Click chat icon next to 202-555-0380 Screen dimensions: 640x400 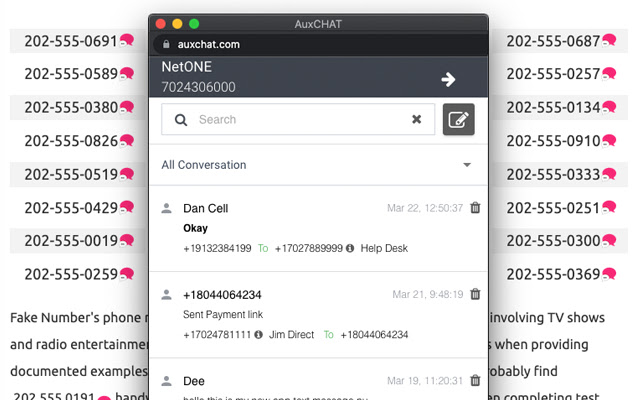[127, 107]
